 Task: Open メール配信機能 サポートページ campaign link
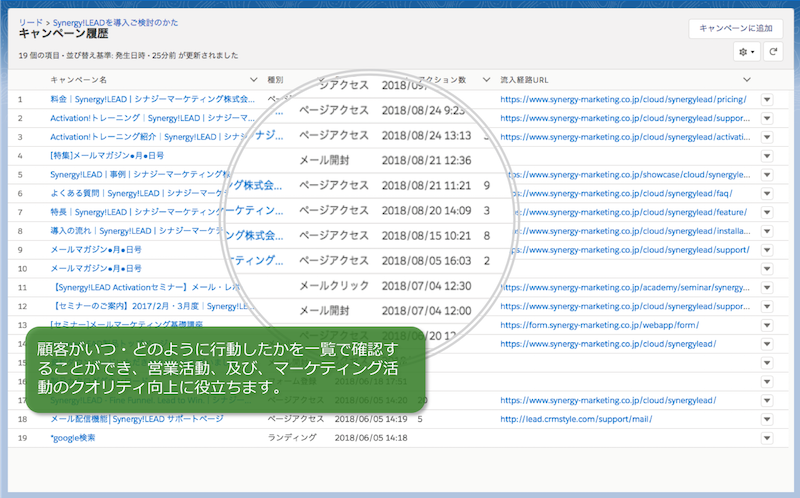point(137,419)
